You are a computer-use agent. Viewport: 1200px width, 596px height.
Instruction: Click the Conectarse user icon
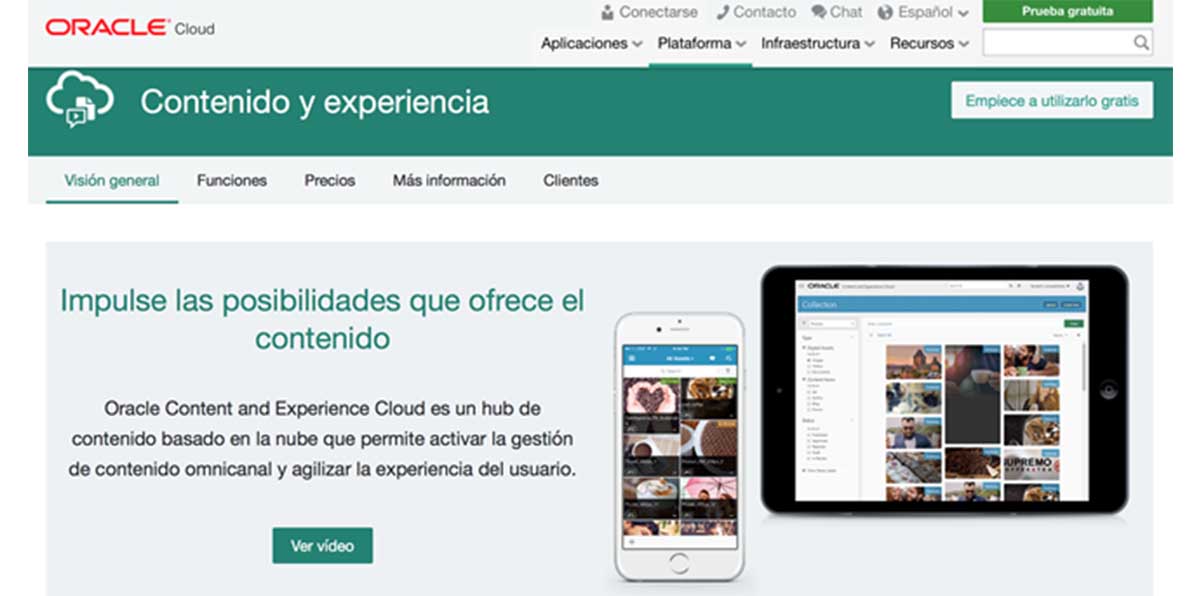tap(607, 13)
